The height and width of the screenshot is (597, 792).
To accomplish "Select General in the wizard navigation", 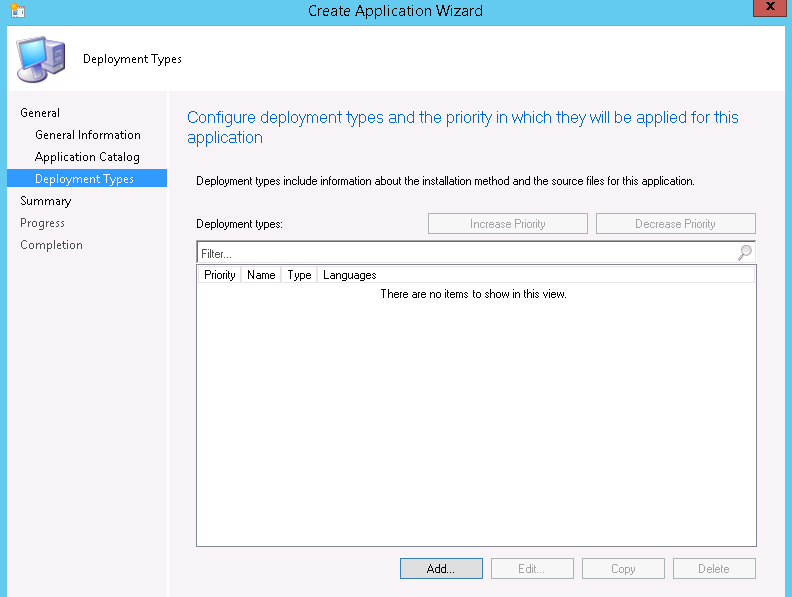I will [40, 113].
